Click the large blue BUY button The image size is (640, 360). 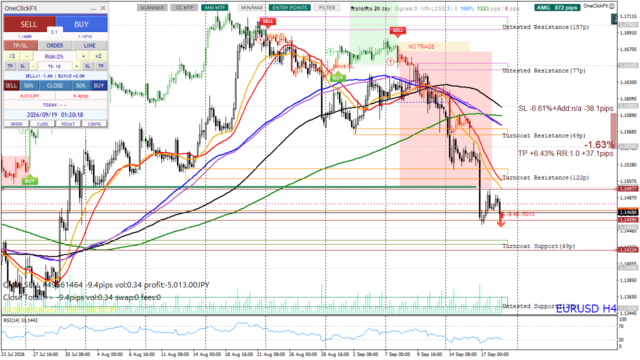click(81, 24)
